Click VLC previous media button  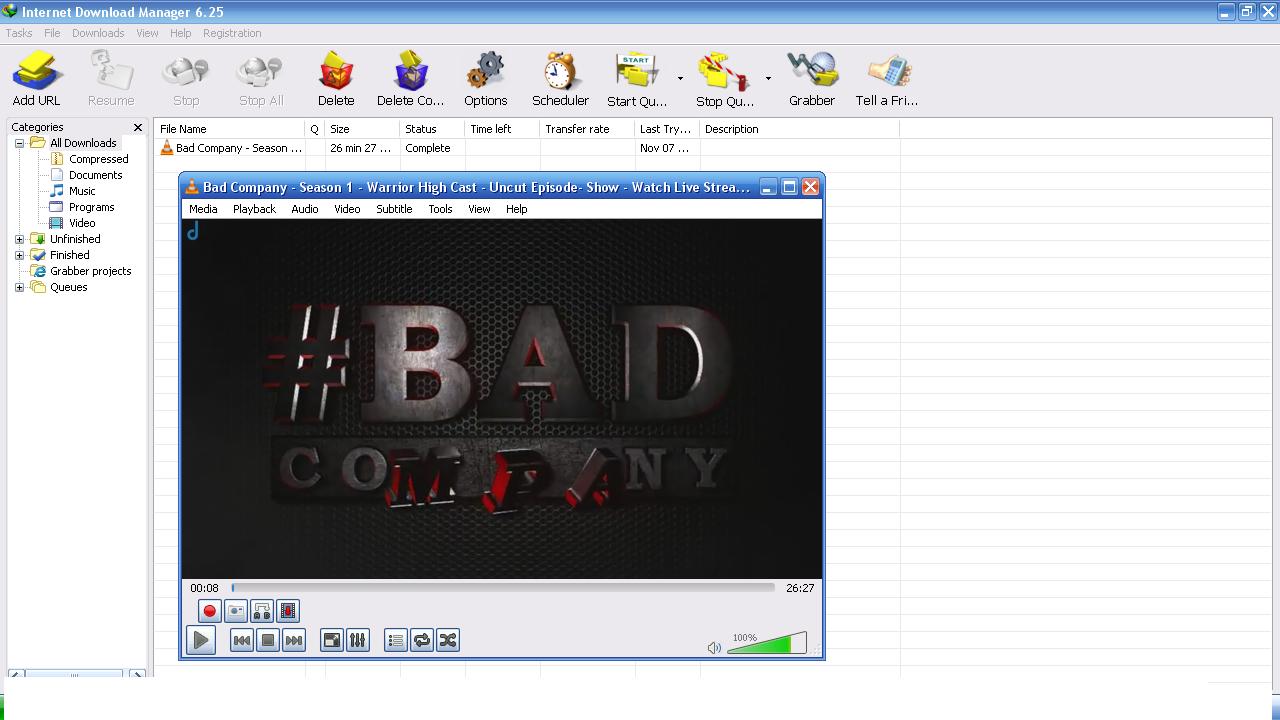[242, 641]
